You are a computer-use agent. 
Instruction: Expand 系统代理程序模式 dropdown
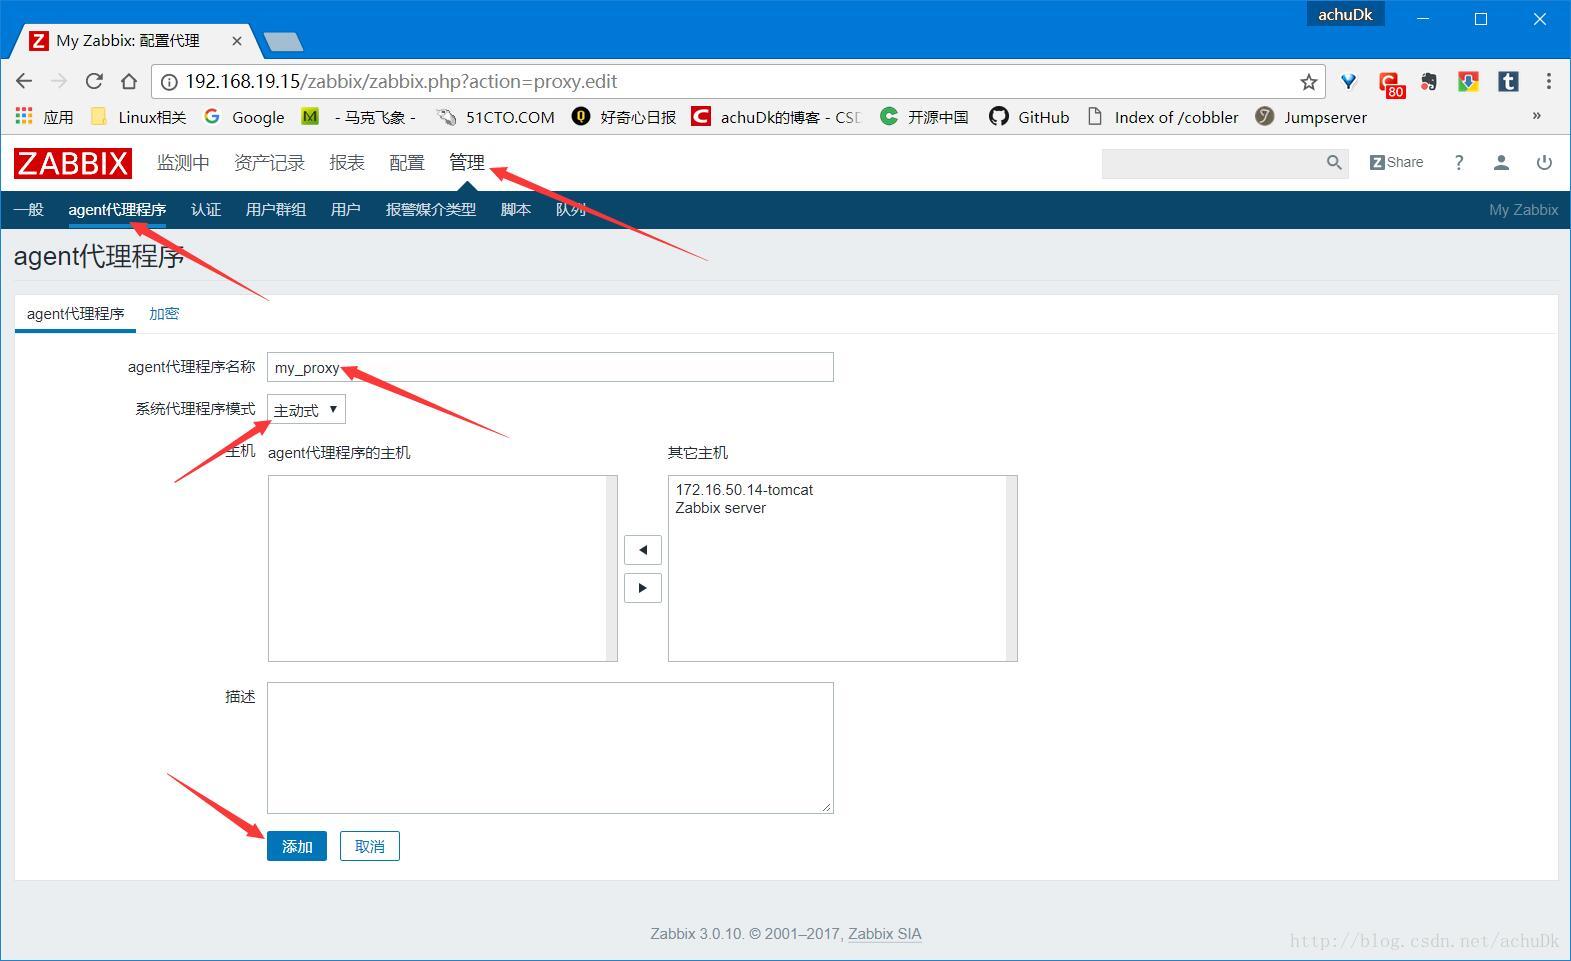click(306, 410)
